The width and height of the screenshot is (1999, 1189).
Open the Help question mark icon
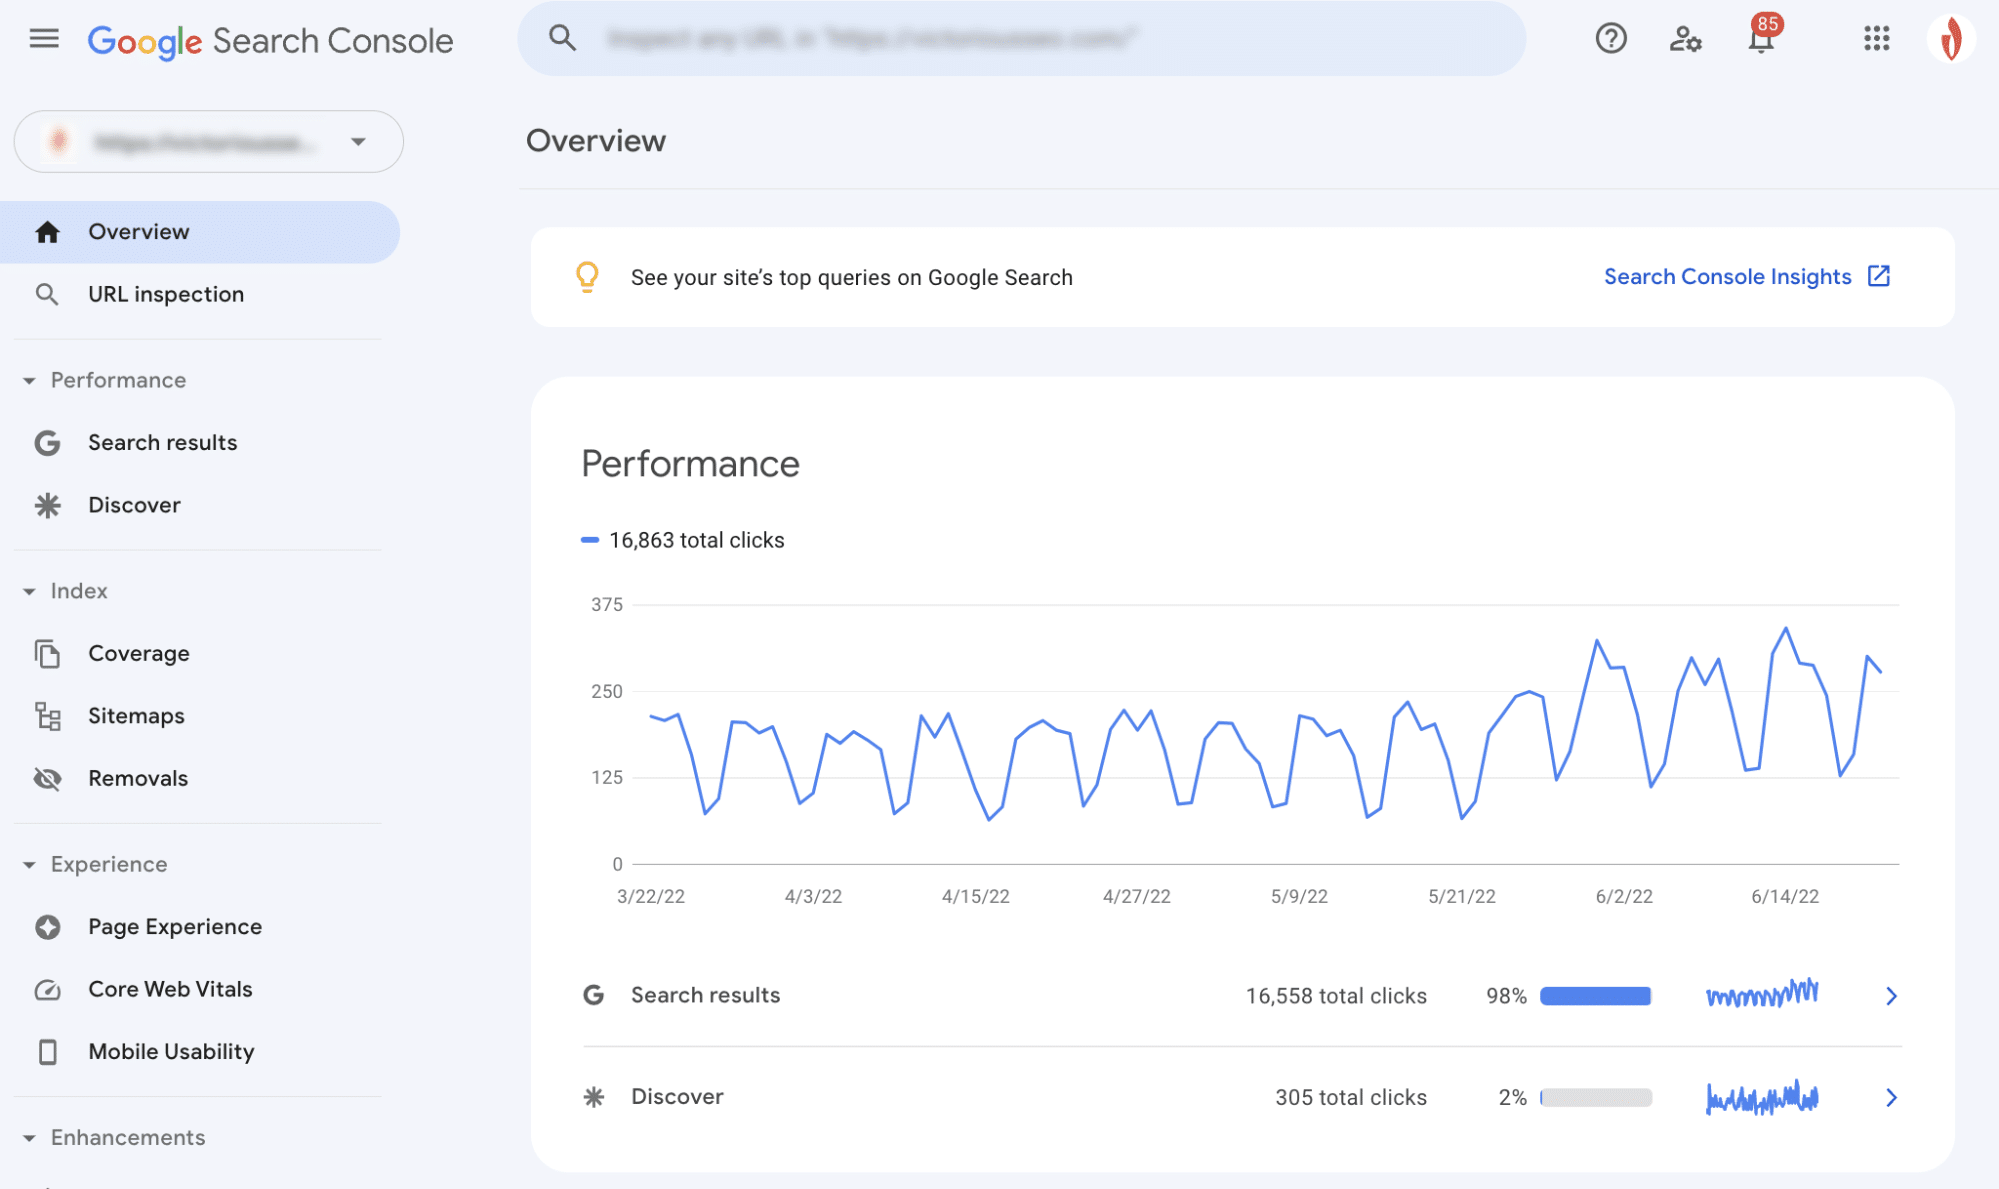[1610, 39]
